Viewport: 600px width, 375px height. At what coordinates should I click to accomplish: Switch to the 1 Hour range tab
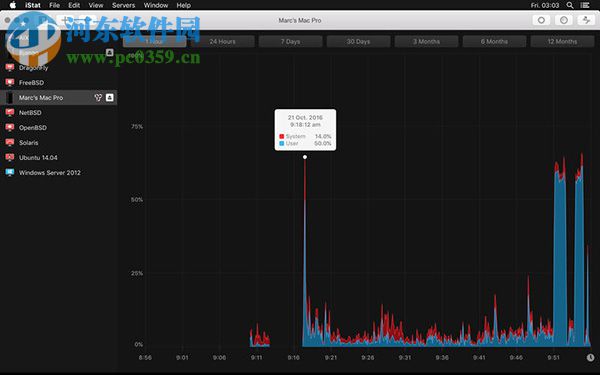155,41
